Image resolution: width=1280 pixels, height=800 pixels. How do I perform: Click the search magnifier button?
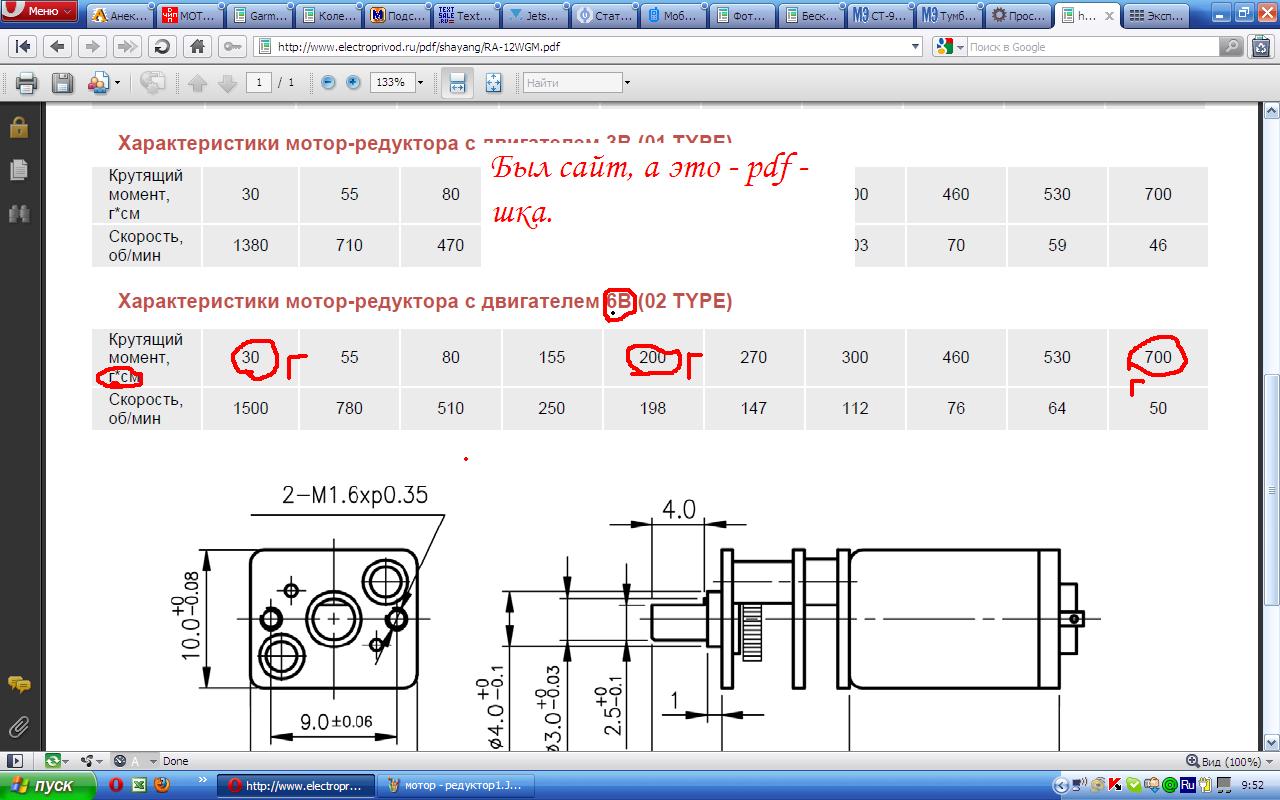click(1232, 47)
